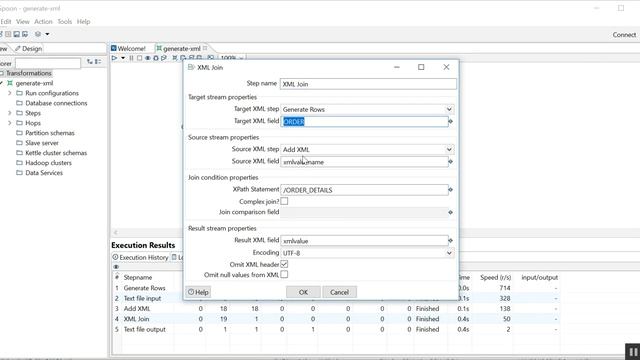Viewport: 640px width, 360px height.
Task: Click the Save As icon in main toolbar
Action: pyautogui.click(x=25, y=34)
